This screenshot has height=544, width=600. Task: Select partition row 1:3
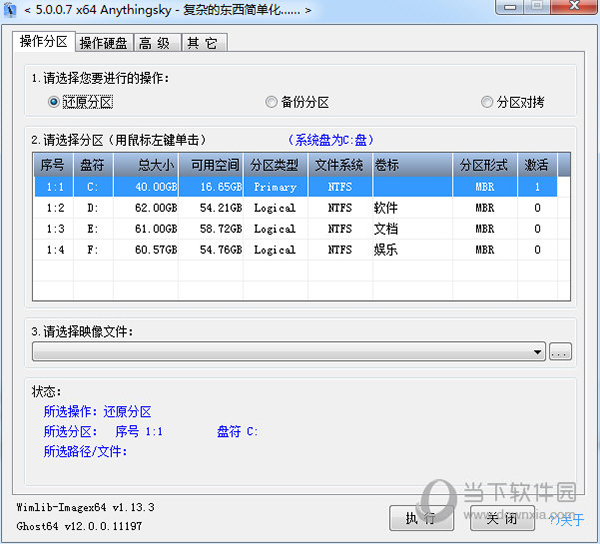295,229
